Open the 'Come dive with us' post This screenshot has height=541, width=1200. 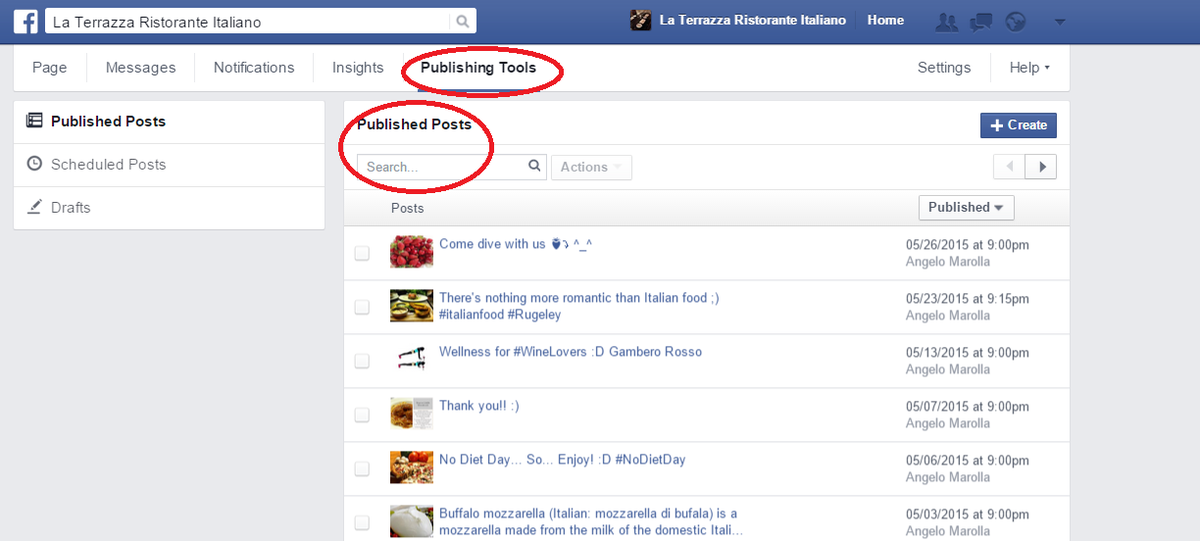point(516,244)
